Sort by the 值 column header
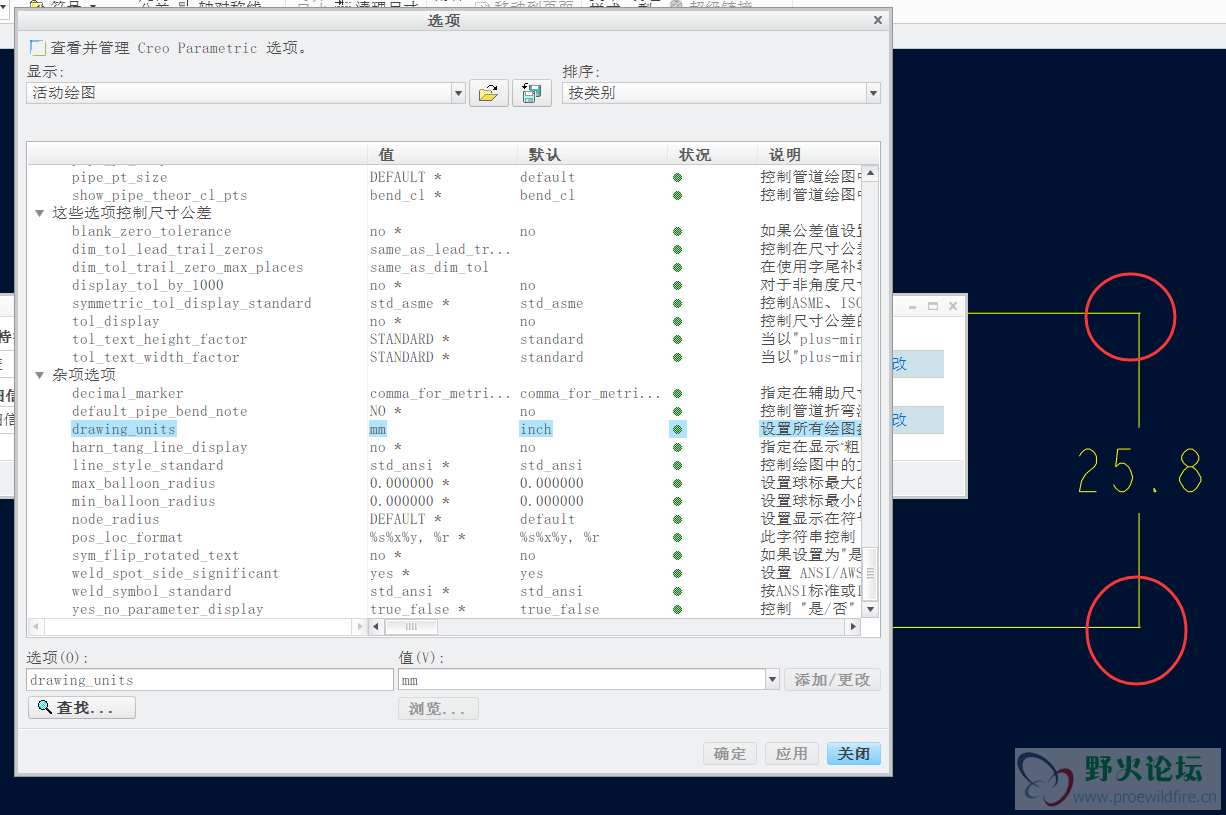Image resolution: width=1226 pixels, height=815 pixels. (442, 155)
